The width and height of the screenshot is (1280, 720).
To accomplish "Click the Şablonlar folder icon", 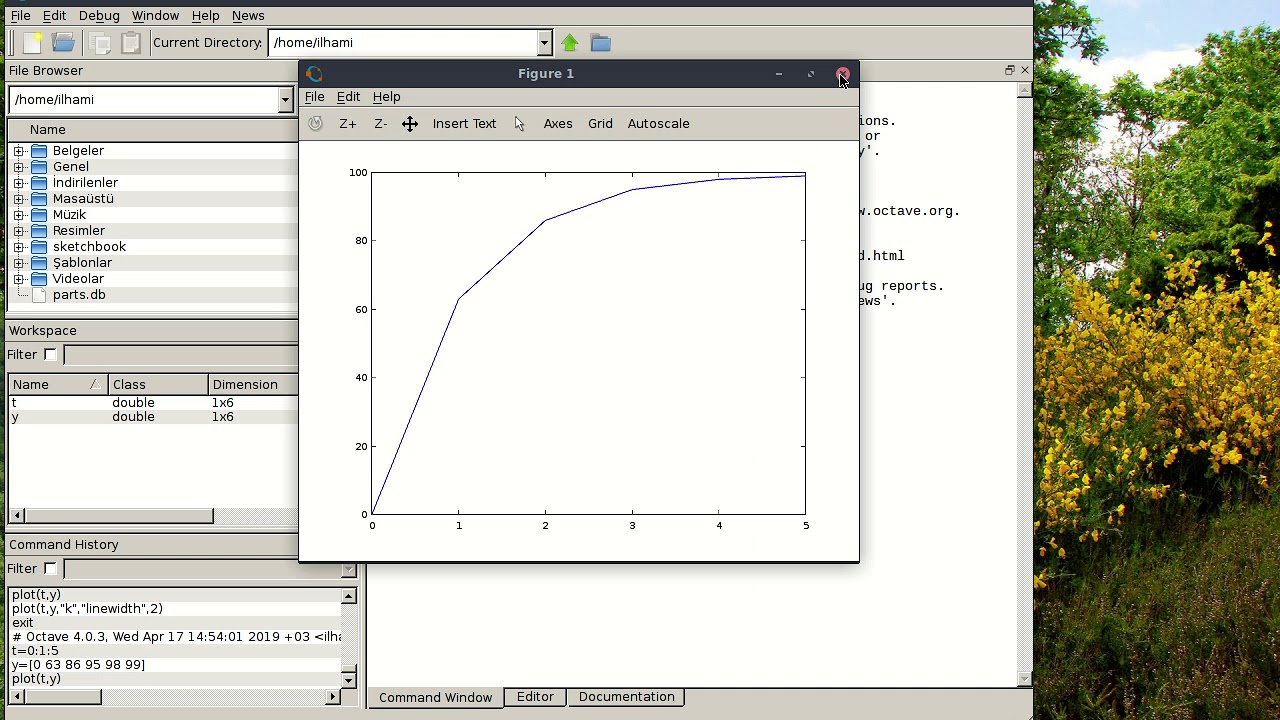I will tap(39, 263).
